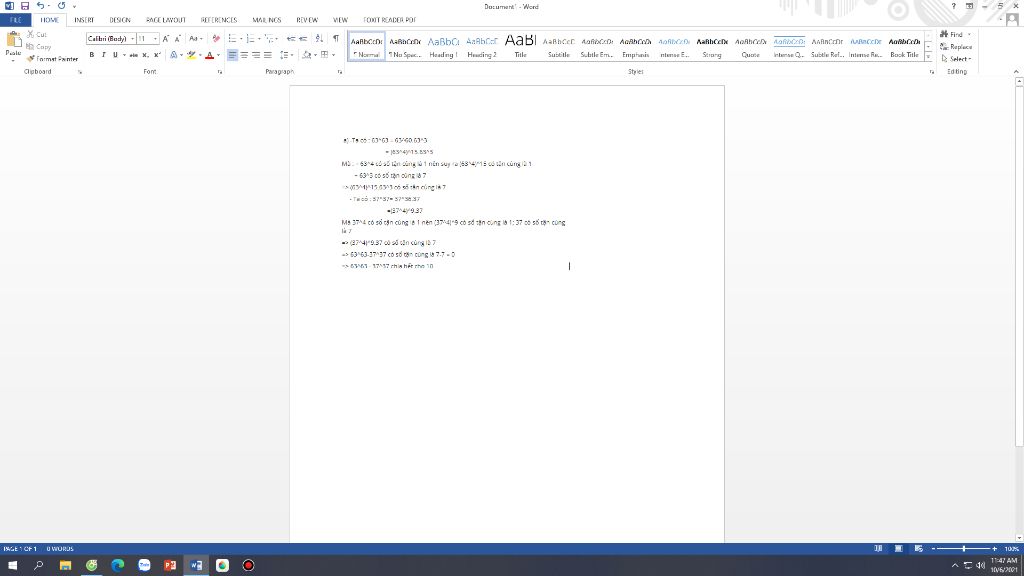Image resolution: width=1024 pixels, height=576 pixels.
Task: Center the text
Action: click(x=244, y=55)
